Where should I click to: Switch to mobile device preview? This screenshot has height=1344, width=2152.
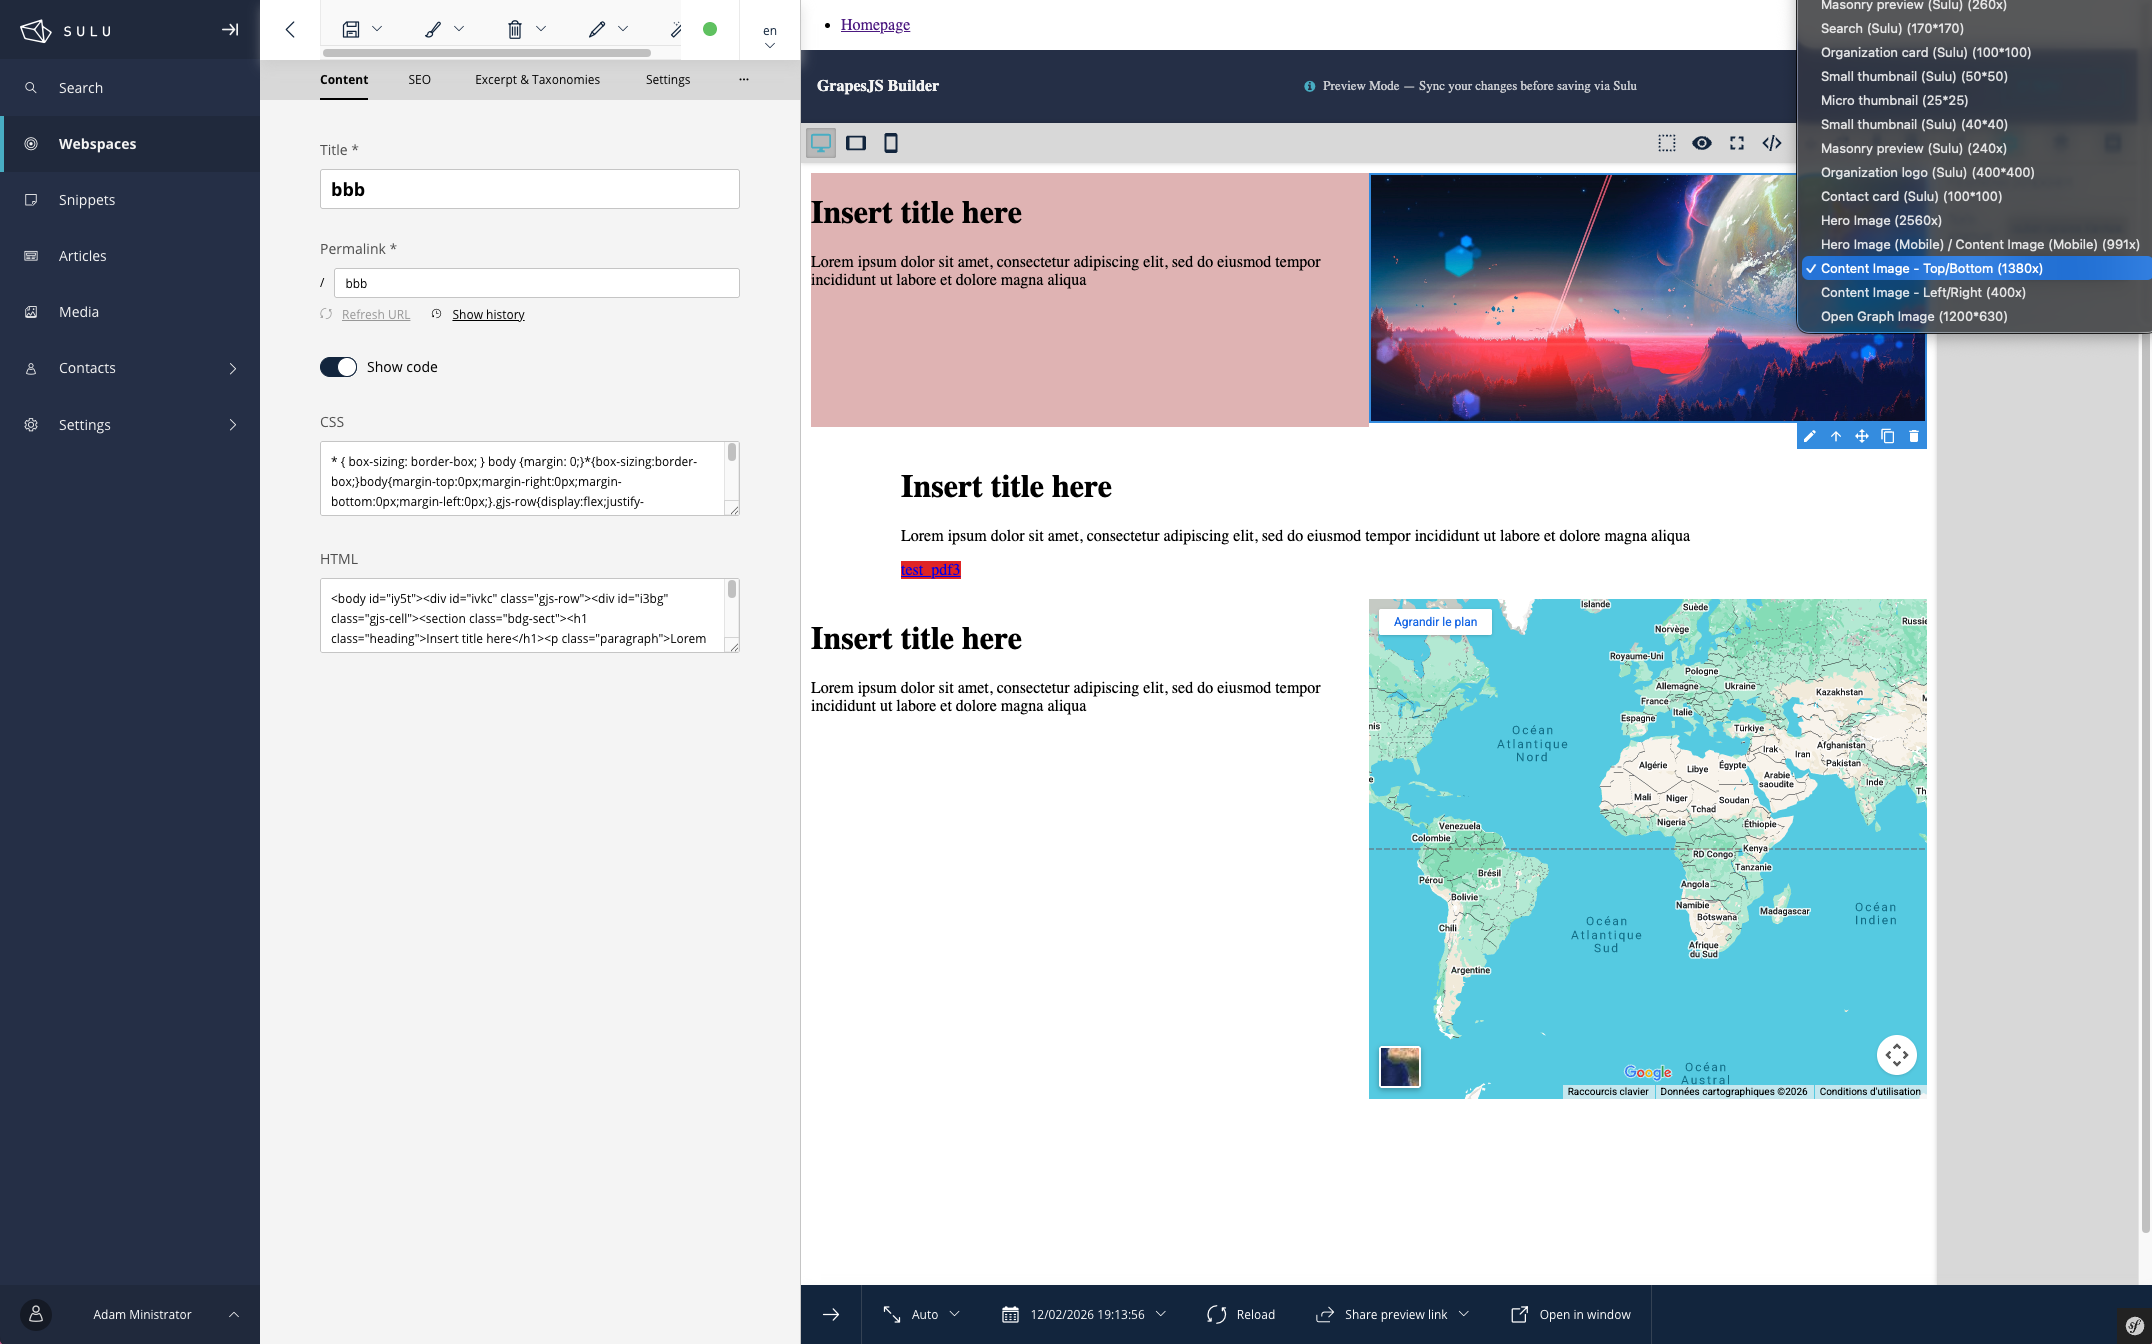890,142
